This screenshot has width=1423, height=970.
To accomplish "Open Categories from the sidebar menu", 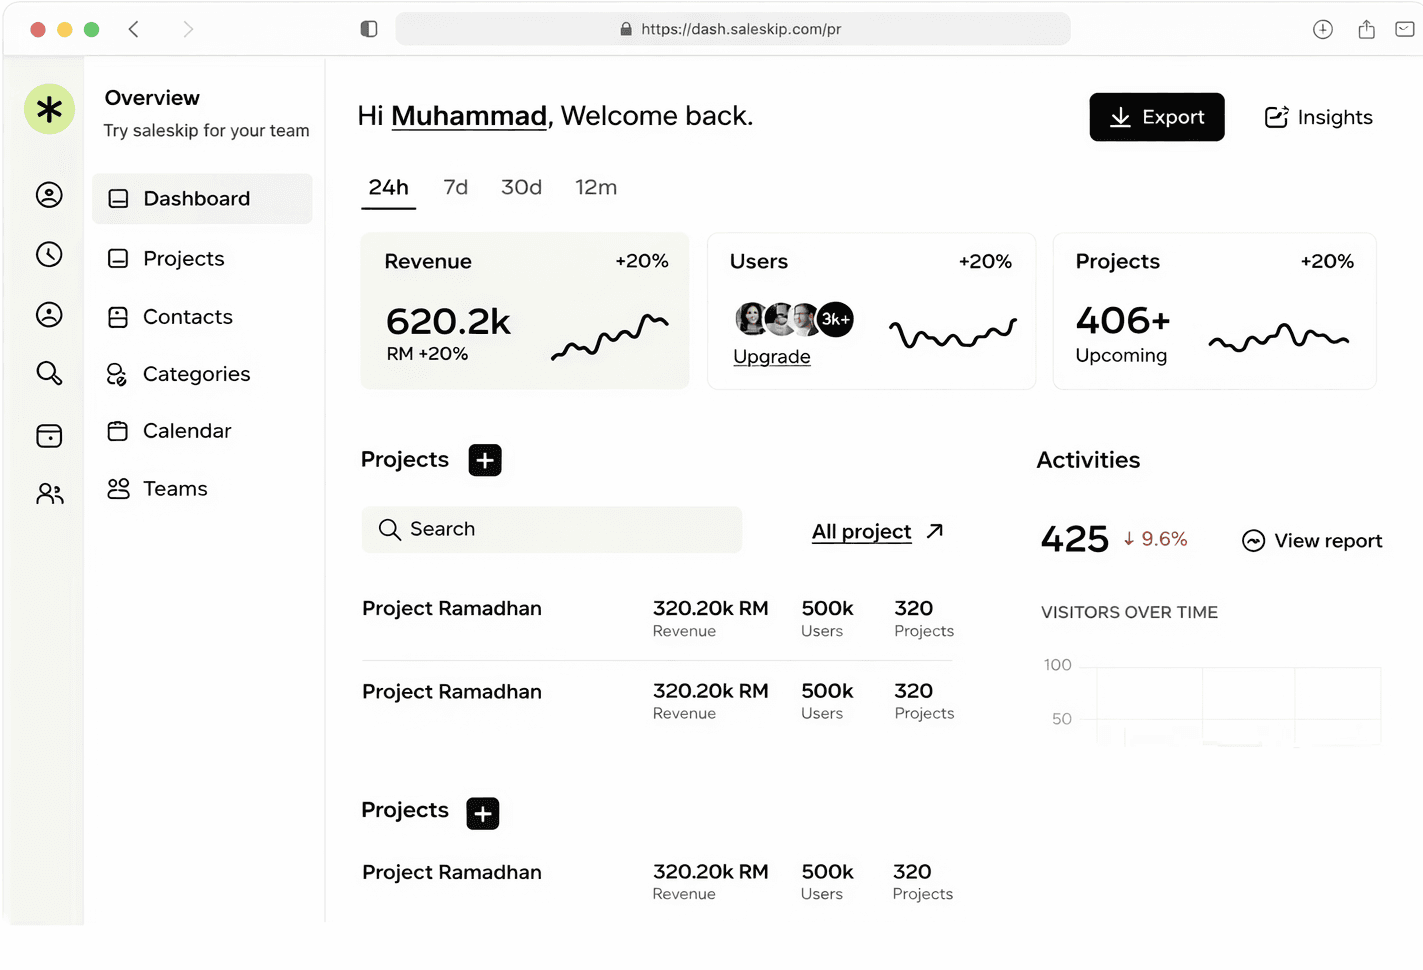I will 196,373.
